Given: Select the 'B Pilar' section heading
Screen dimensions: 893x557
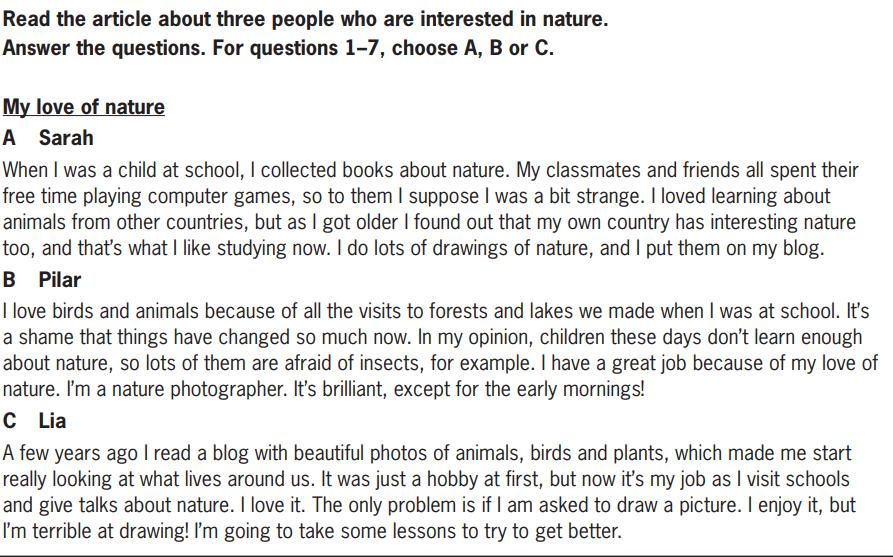Looking at the screenshot, I should 42,280.
